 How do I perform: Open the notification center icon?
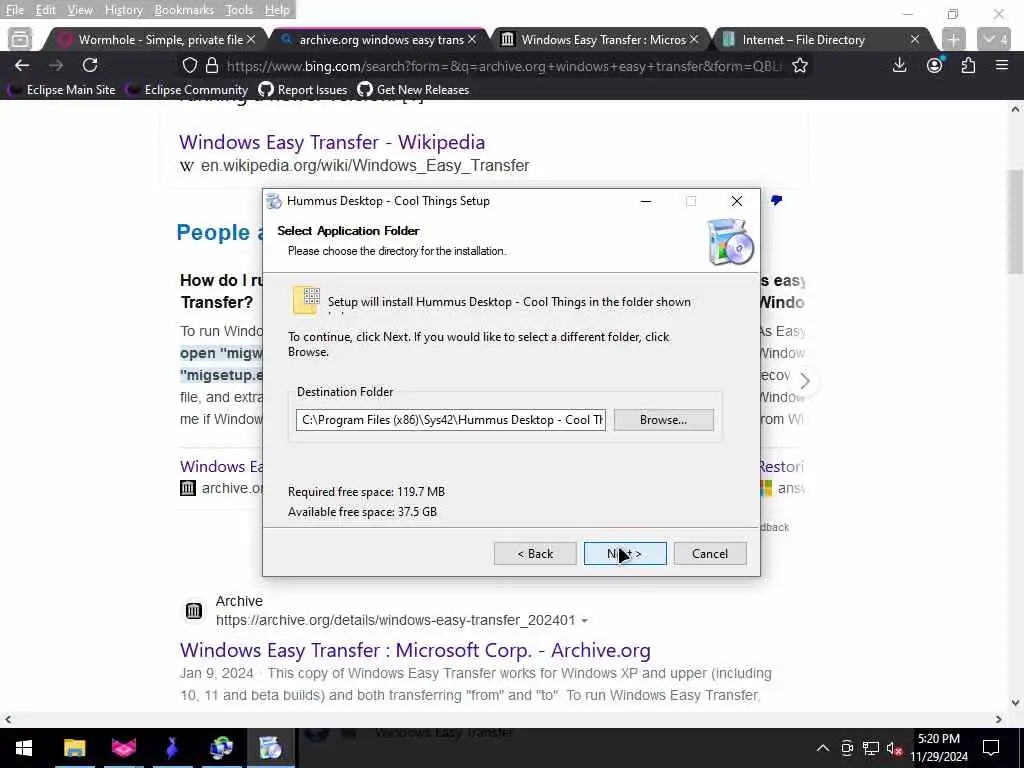[x=991, y=748]
